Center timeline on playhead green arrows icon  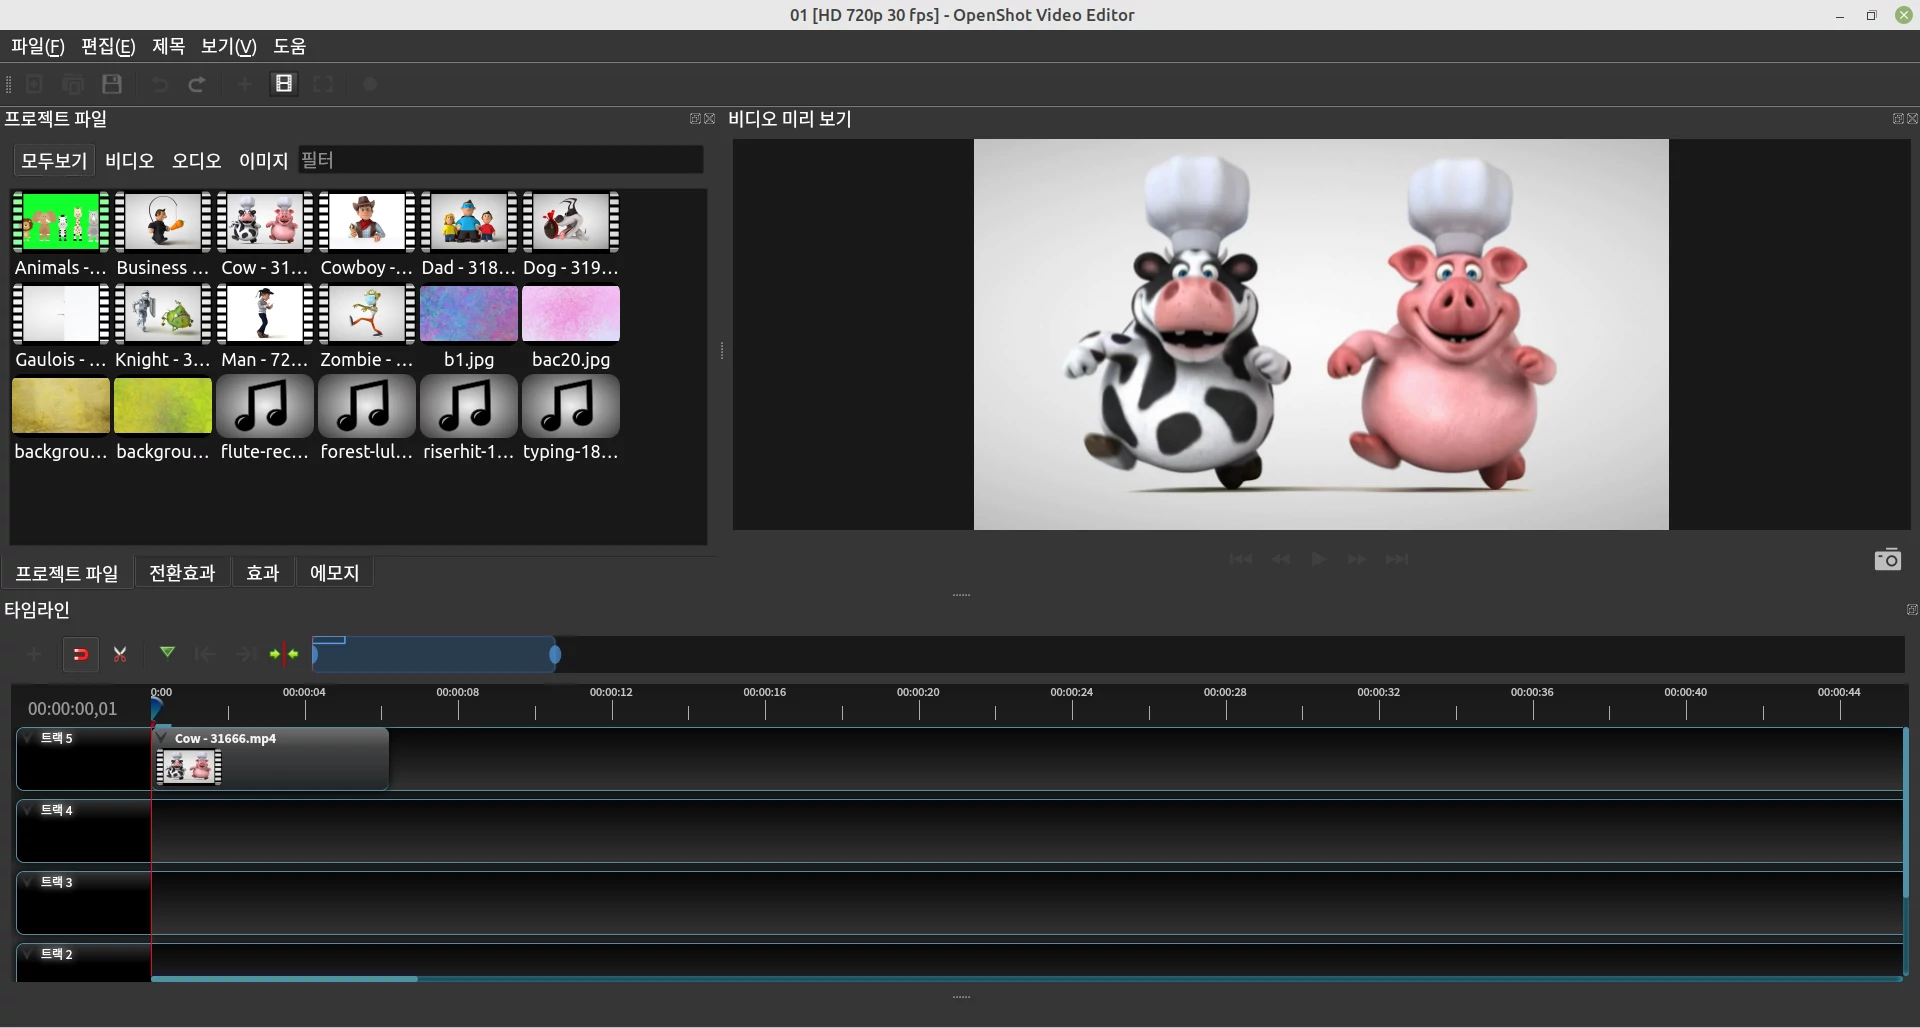tap(284, 654)
